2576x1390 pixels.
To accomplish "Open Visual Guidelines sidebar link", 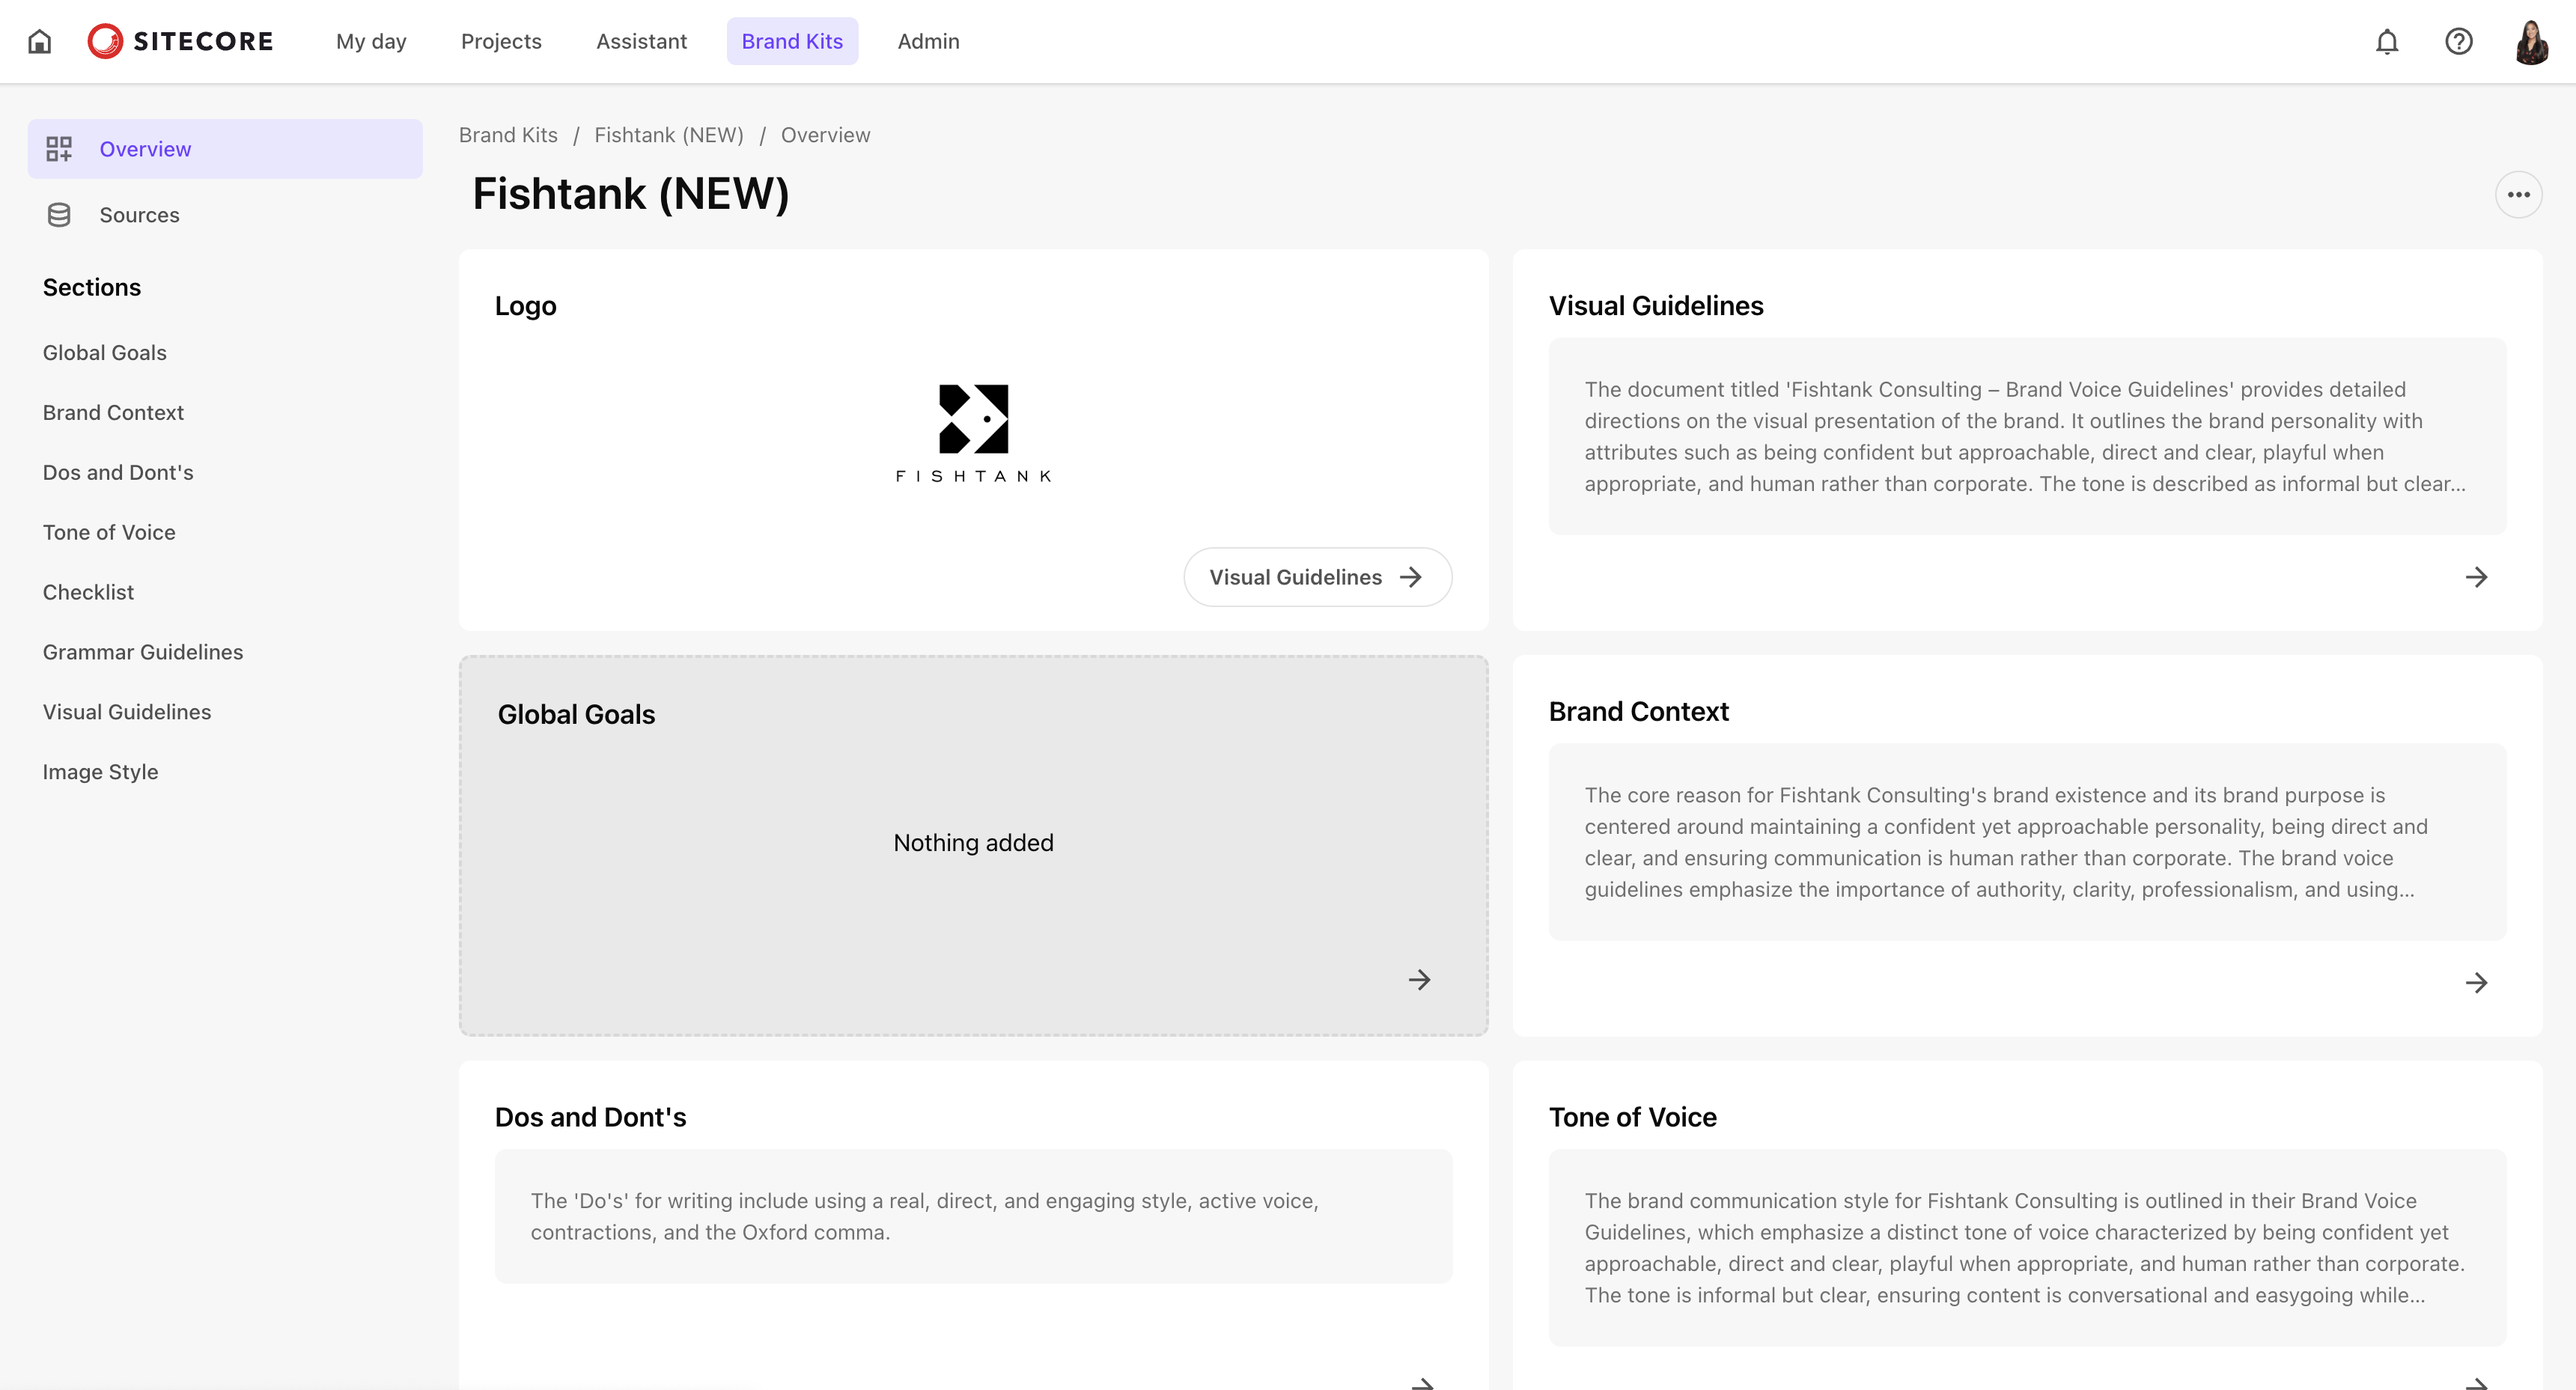I will pyautogui.click(x=127, y=713).
